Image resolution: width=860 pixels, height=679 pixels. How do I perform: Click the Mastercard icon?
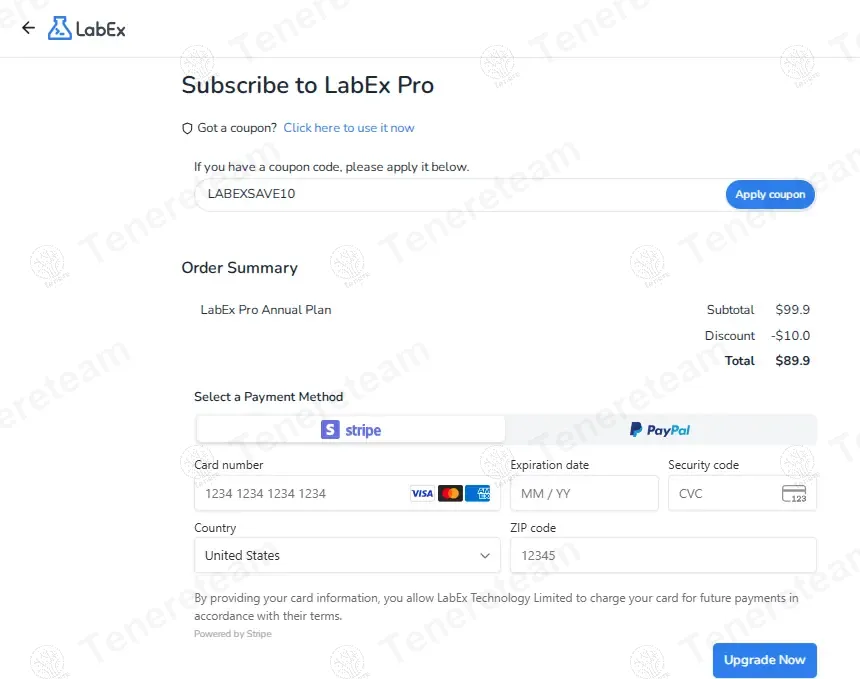(x=450, y=493)
